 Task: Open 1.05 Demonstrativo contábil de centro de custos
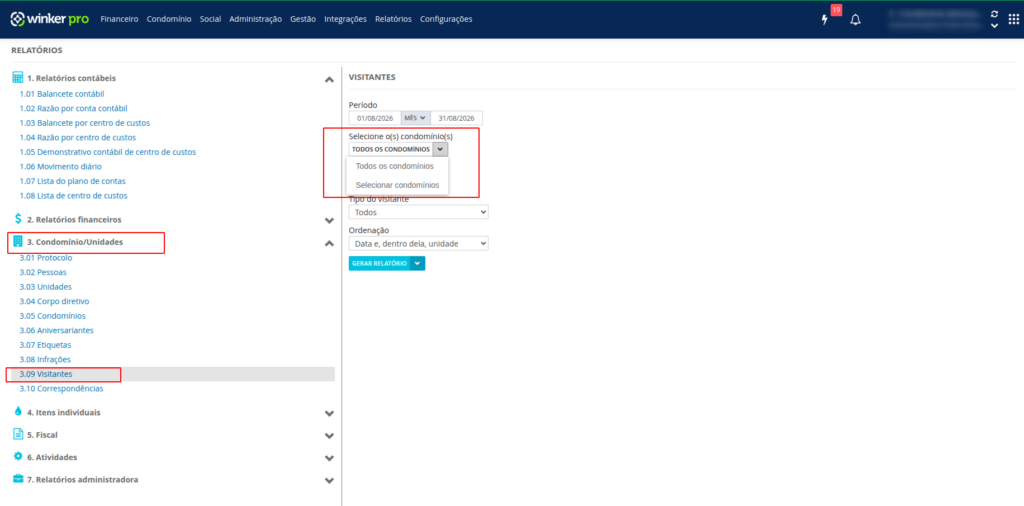pos(108,151)
